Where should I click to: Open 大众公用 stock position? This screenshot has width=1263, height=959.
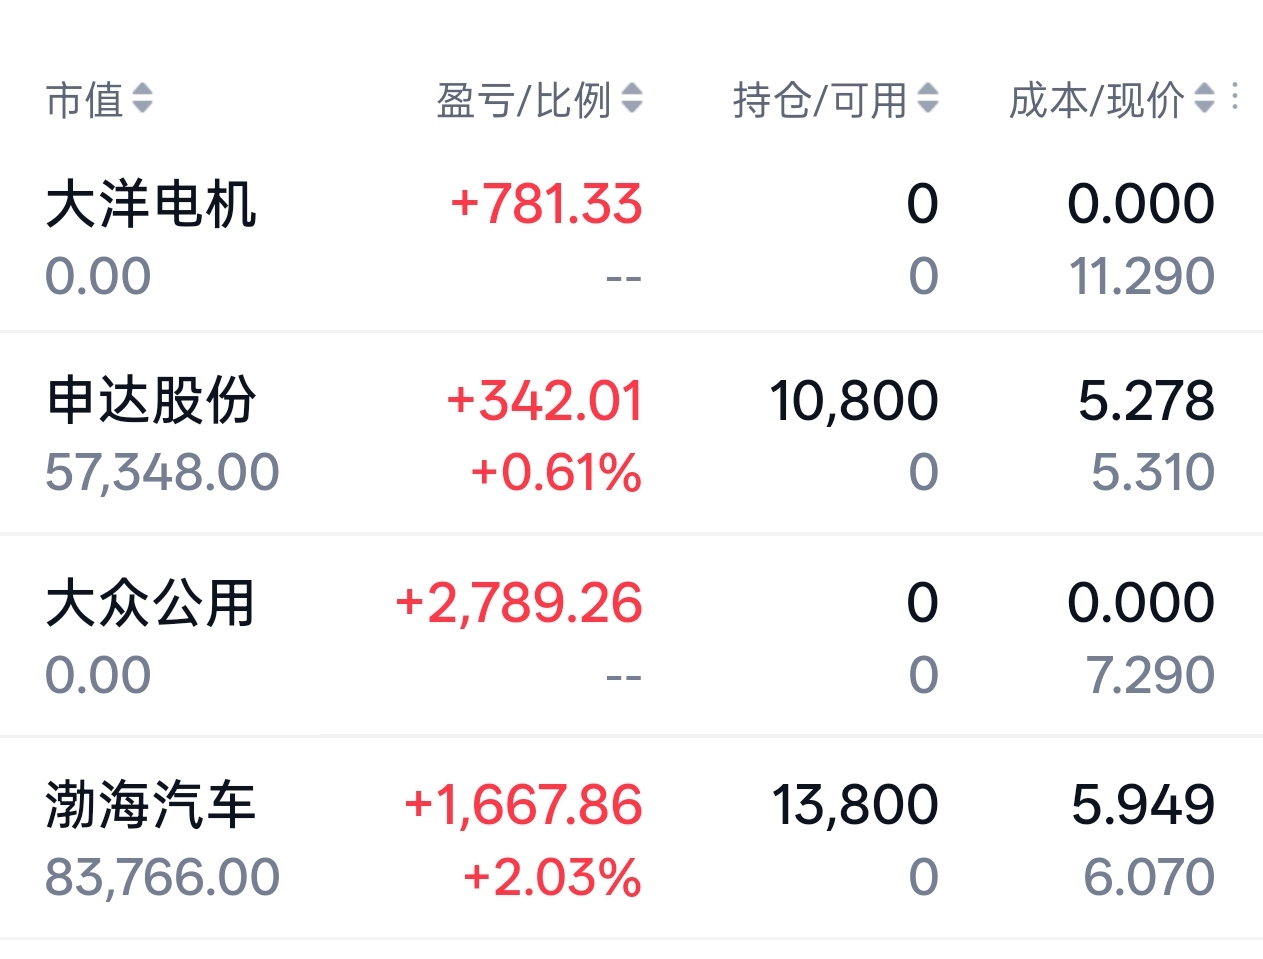coord(151,603)
